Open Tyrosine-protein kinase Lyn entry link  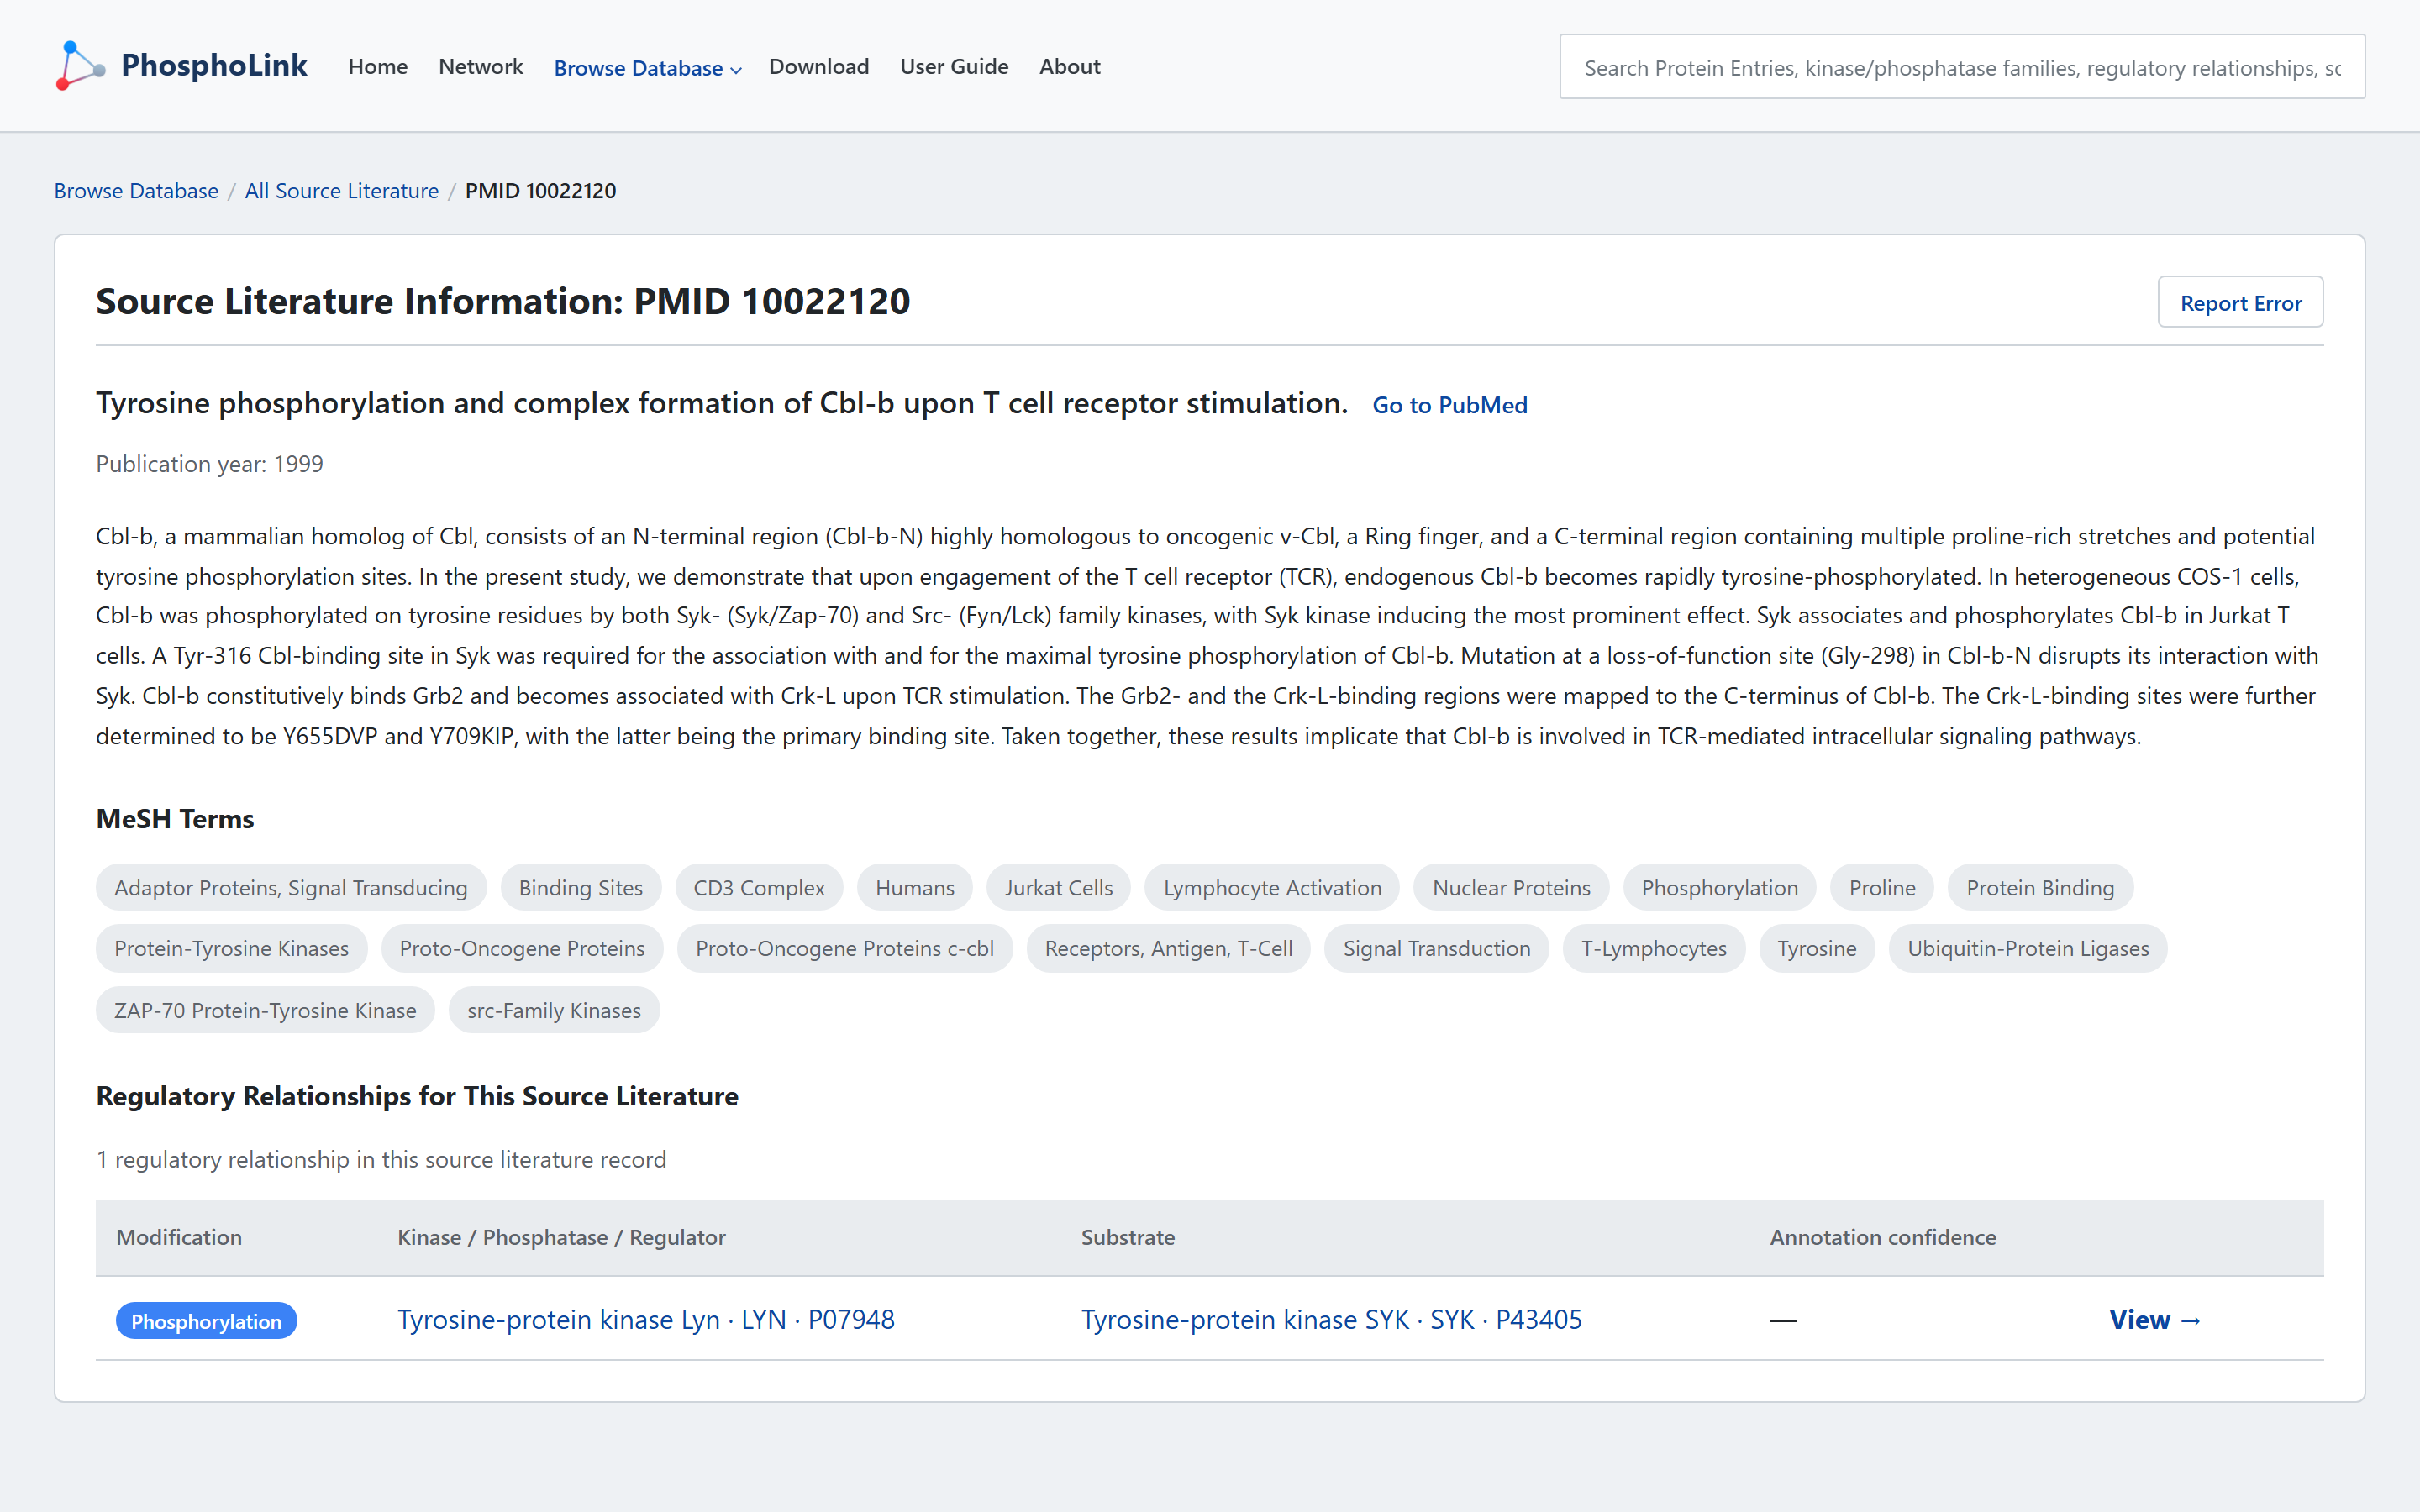click(646, 1319)
